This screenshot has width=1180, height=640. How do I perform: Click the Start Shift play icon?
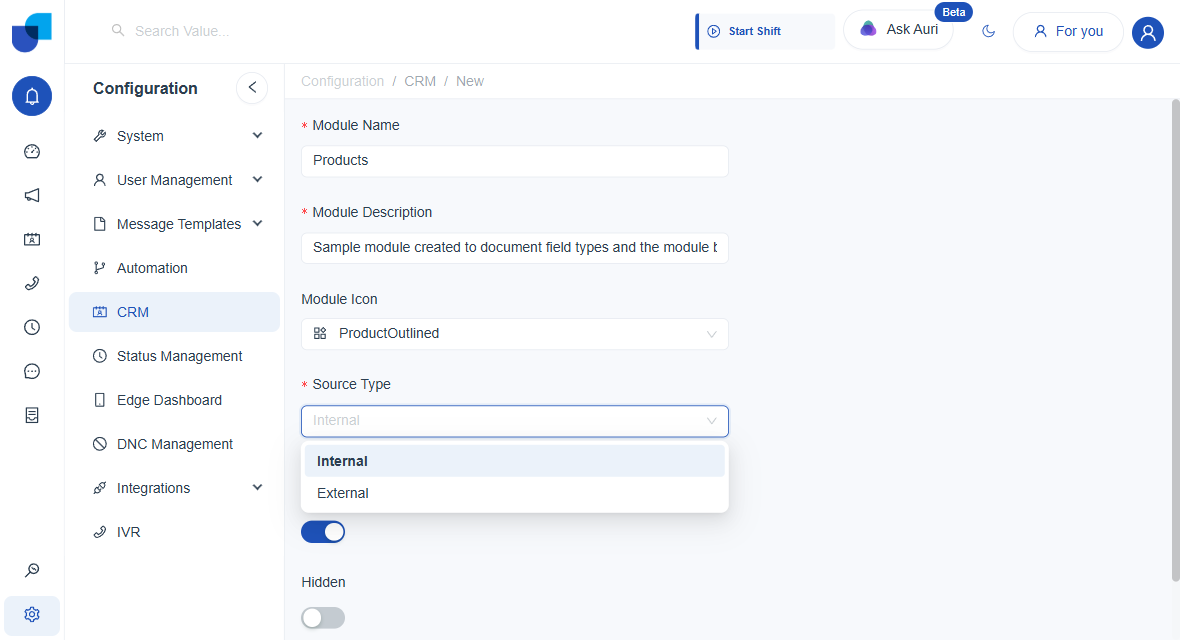coord(713,32)
